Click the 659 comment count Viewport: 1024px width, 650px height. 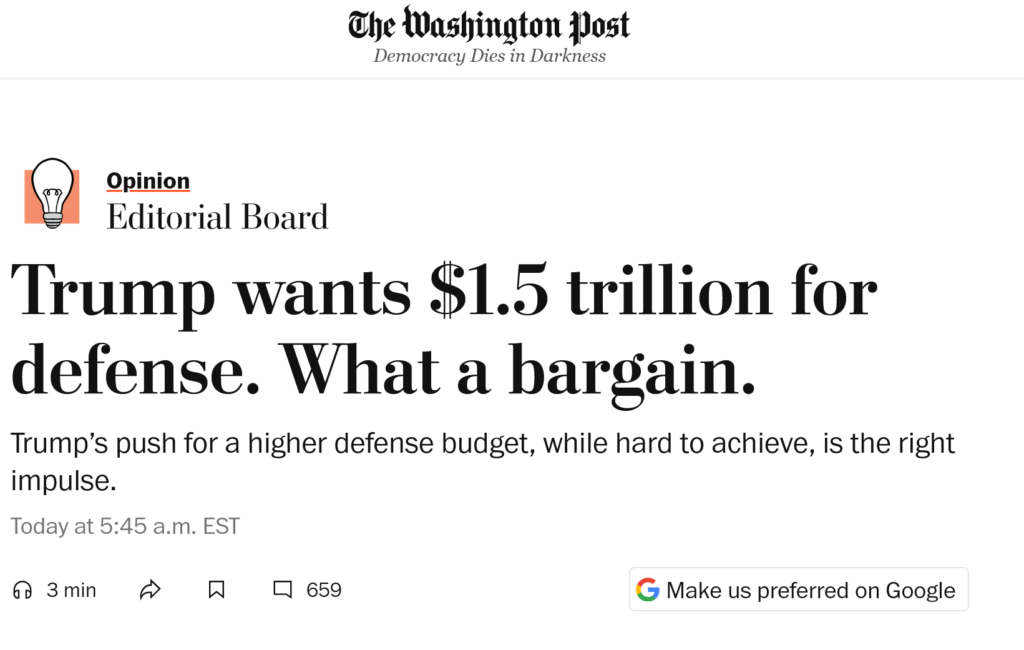[x=322, y=590]
